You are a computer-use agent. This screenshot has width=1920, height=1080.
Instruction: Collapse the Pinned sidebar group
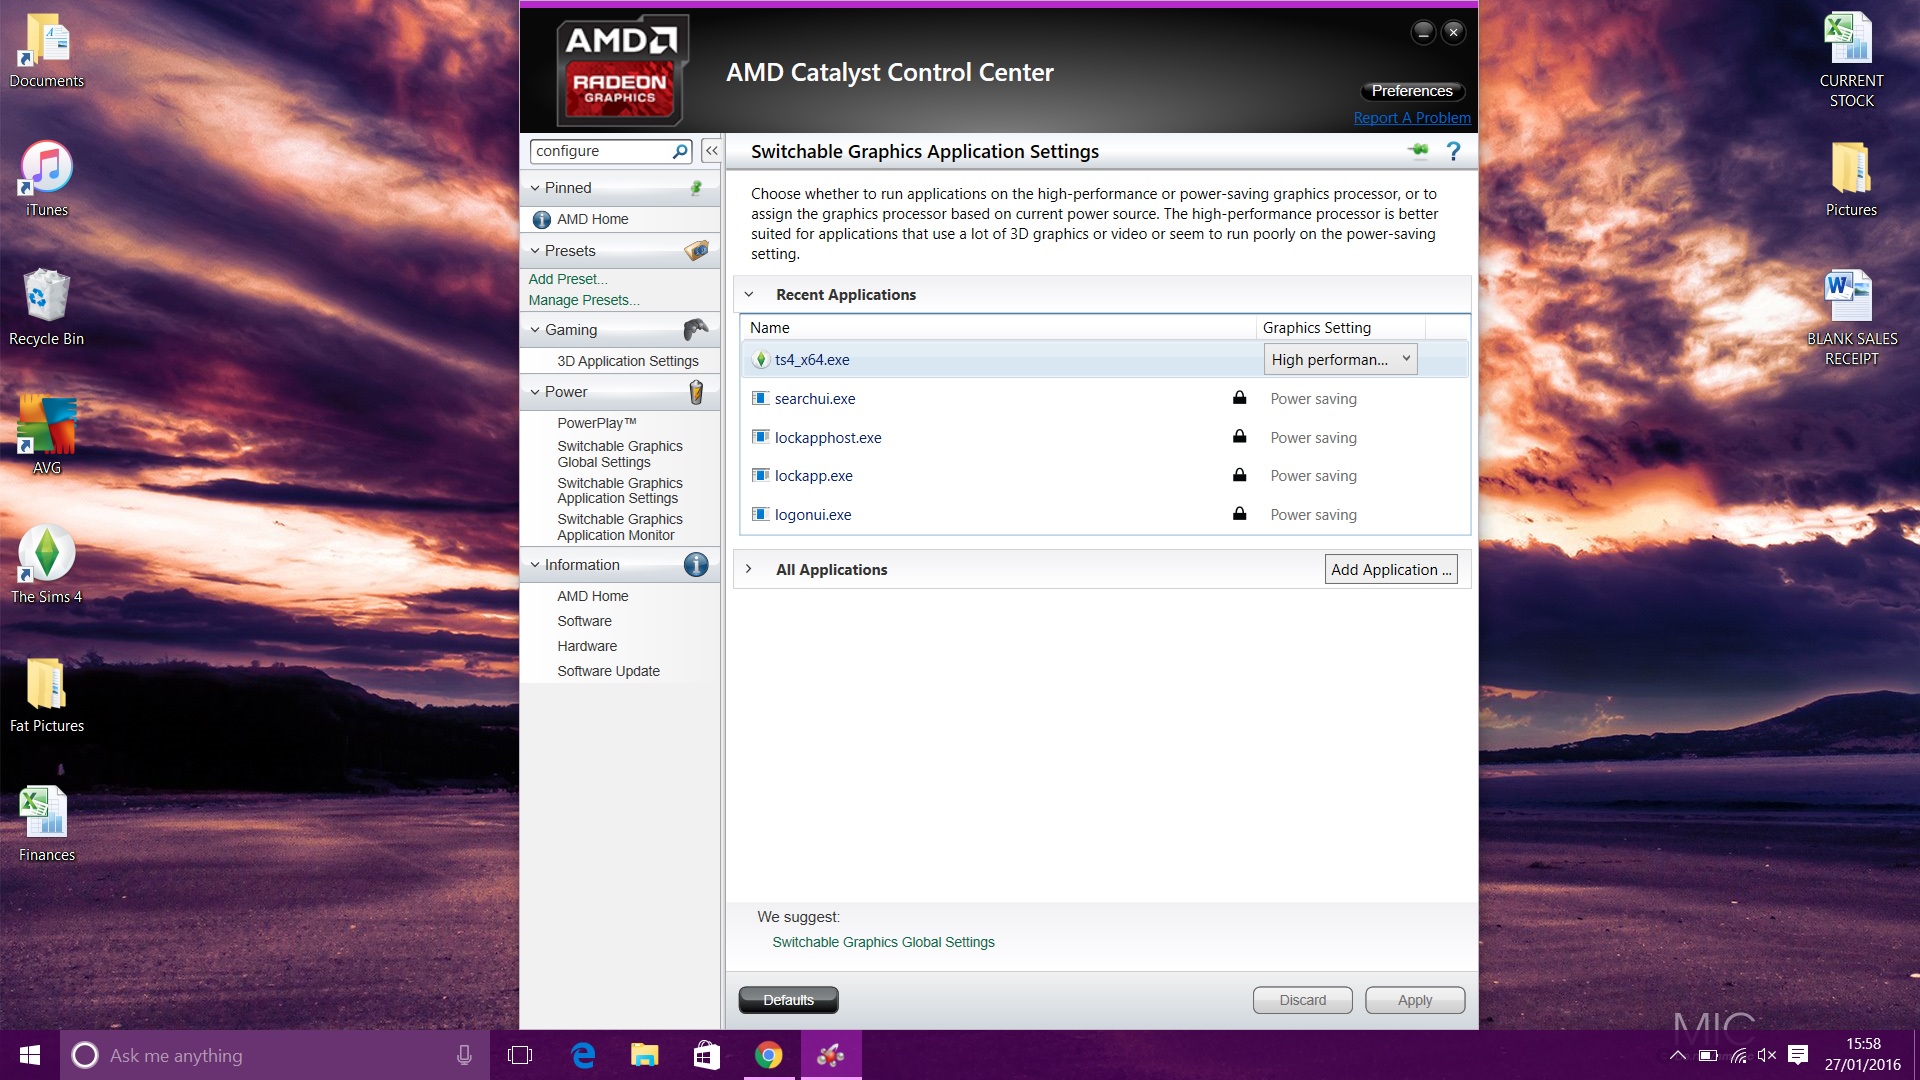click(535, 188)
